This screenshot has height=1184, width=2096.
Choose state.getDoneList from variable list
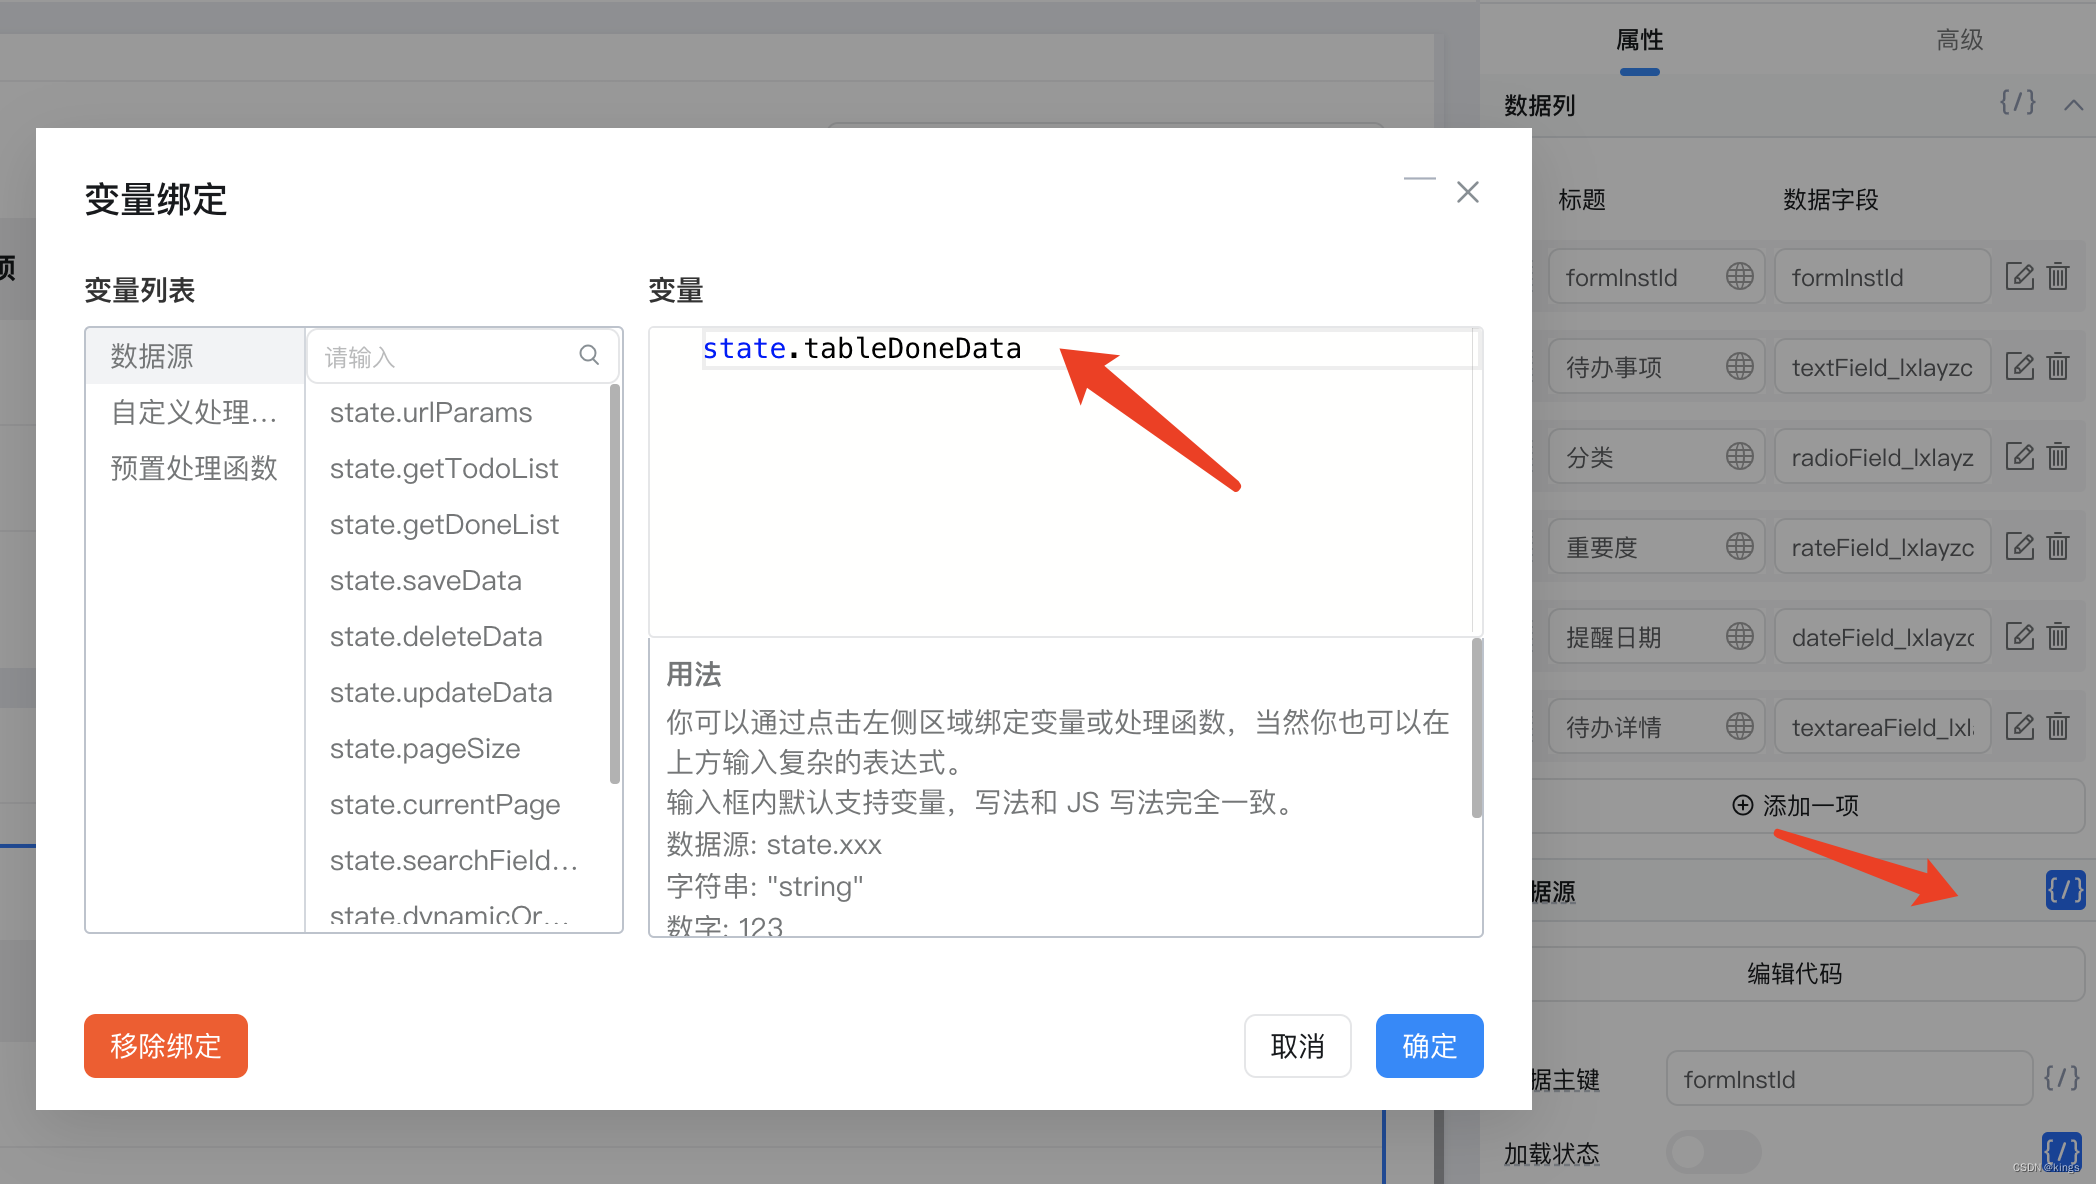444,524
